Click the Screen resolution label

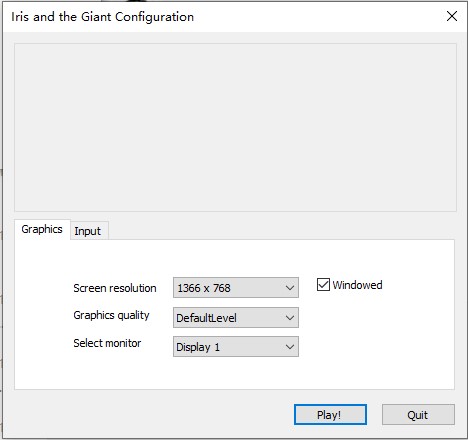(x=115, y=288)
